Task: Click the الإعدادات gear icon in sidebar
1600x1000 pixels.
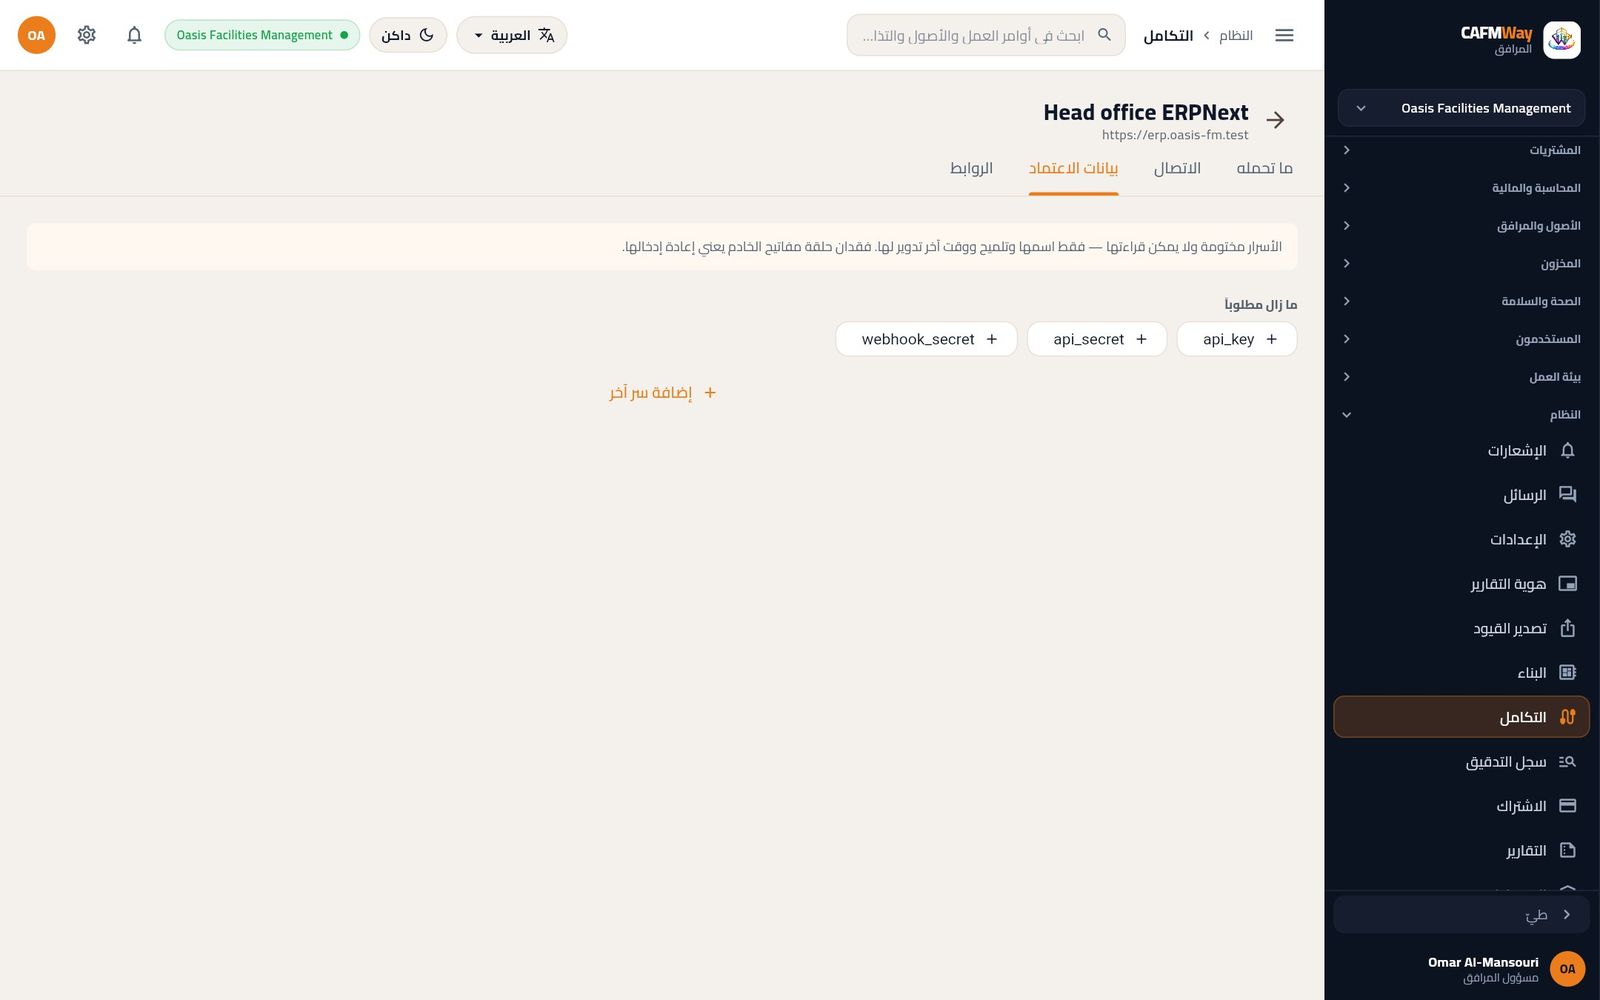Action: pyautogui.click(x=1567, y=539)
